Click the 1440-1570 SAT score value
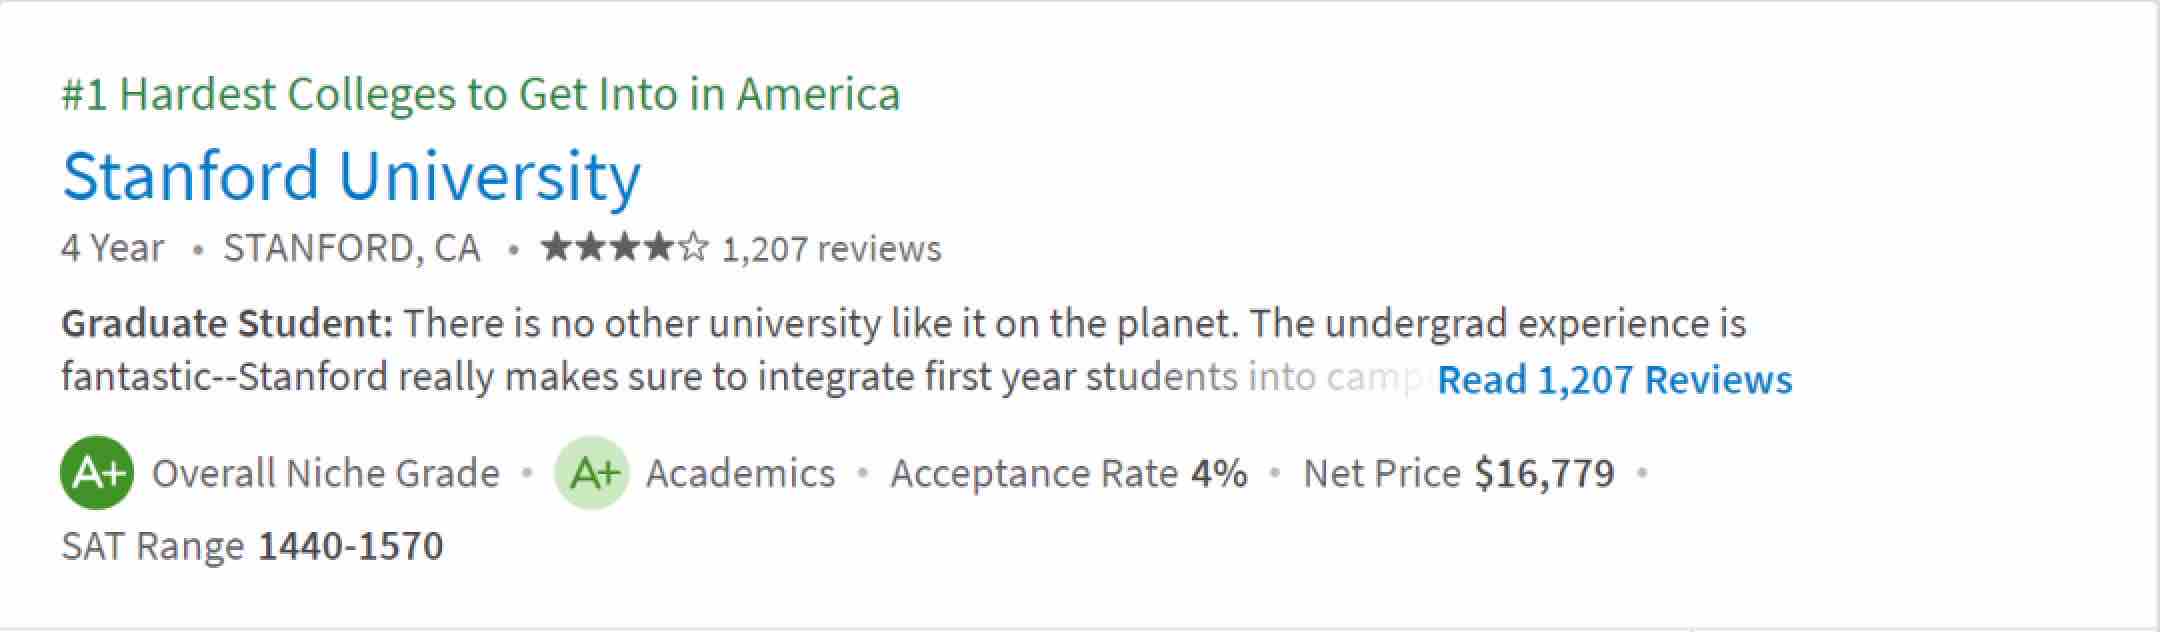The image size is (2160, 632). click(x=350, y=546)
